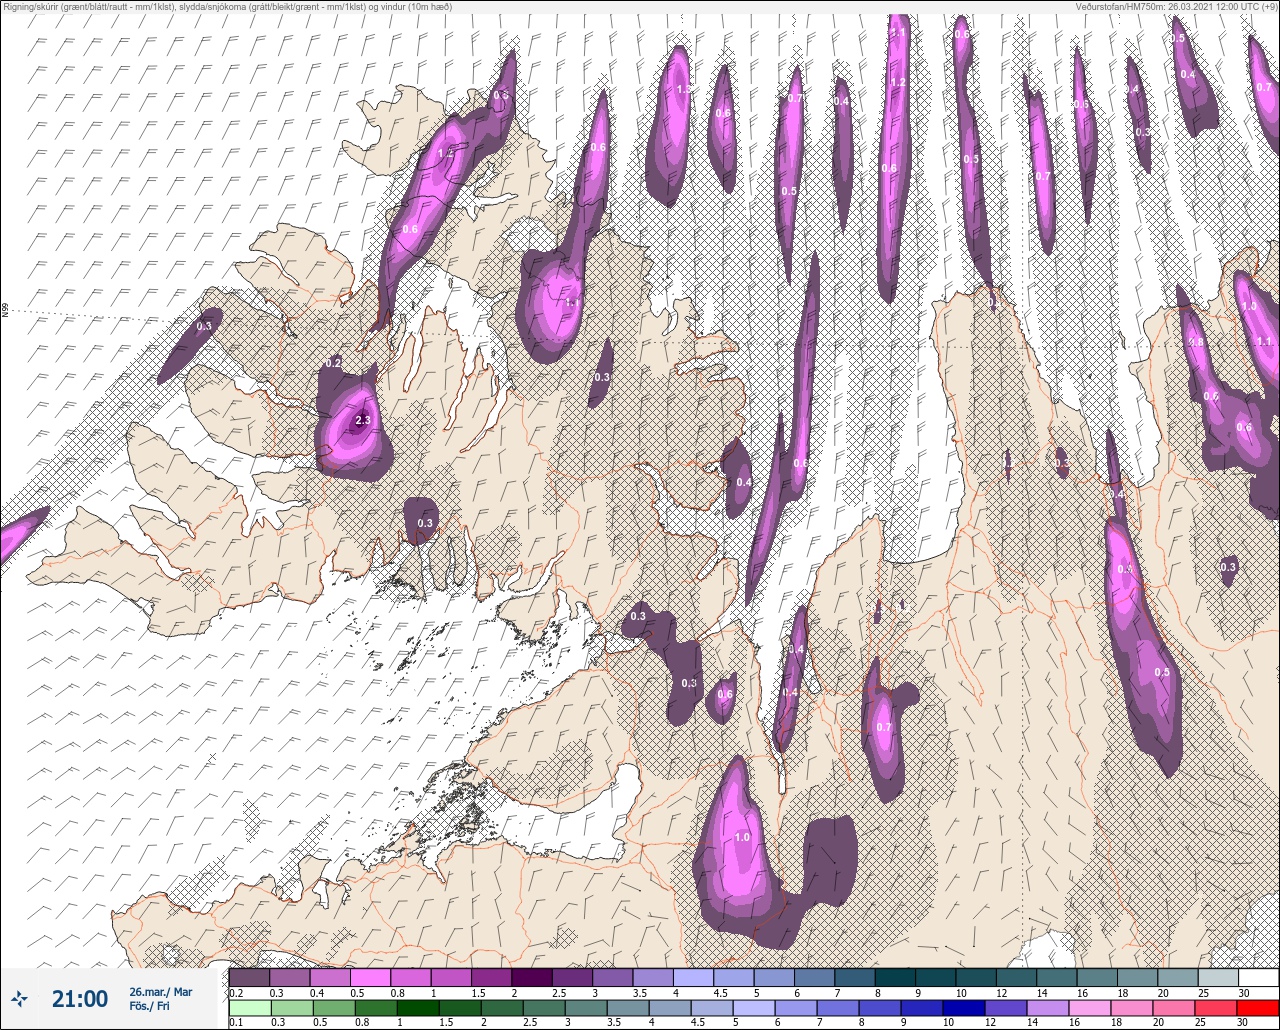
Task: Pick the darkest purple snow swatch between 2 and 2.5
Action: (x=531, y=977)
